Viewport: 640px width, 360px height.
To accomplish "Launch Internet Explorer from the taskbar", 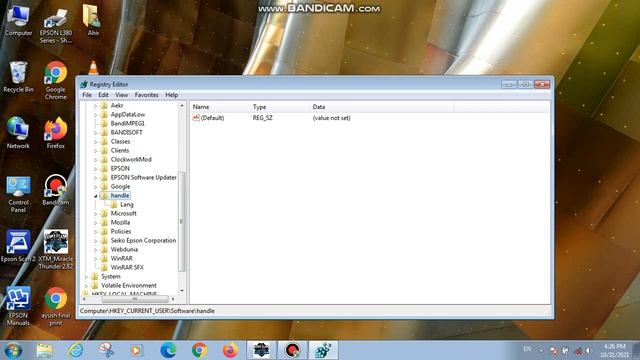I will tap(76, 350).
